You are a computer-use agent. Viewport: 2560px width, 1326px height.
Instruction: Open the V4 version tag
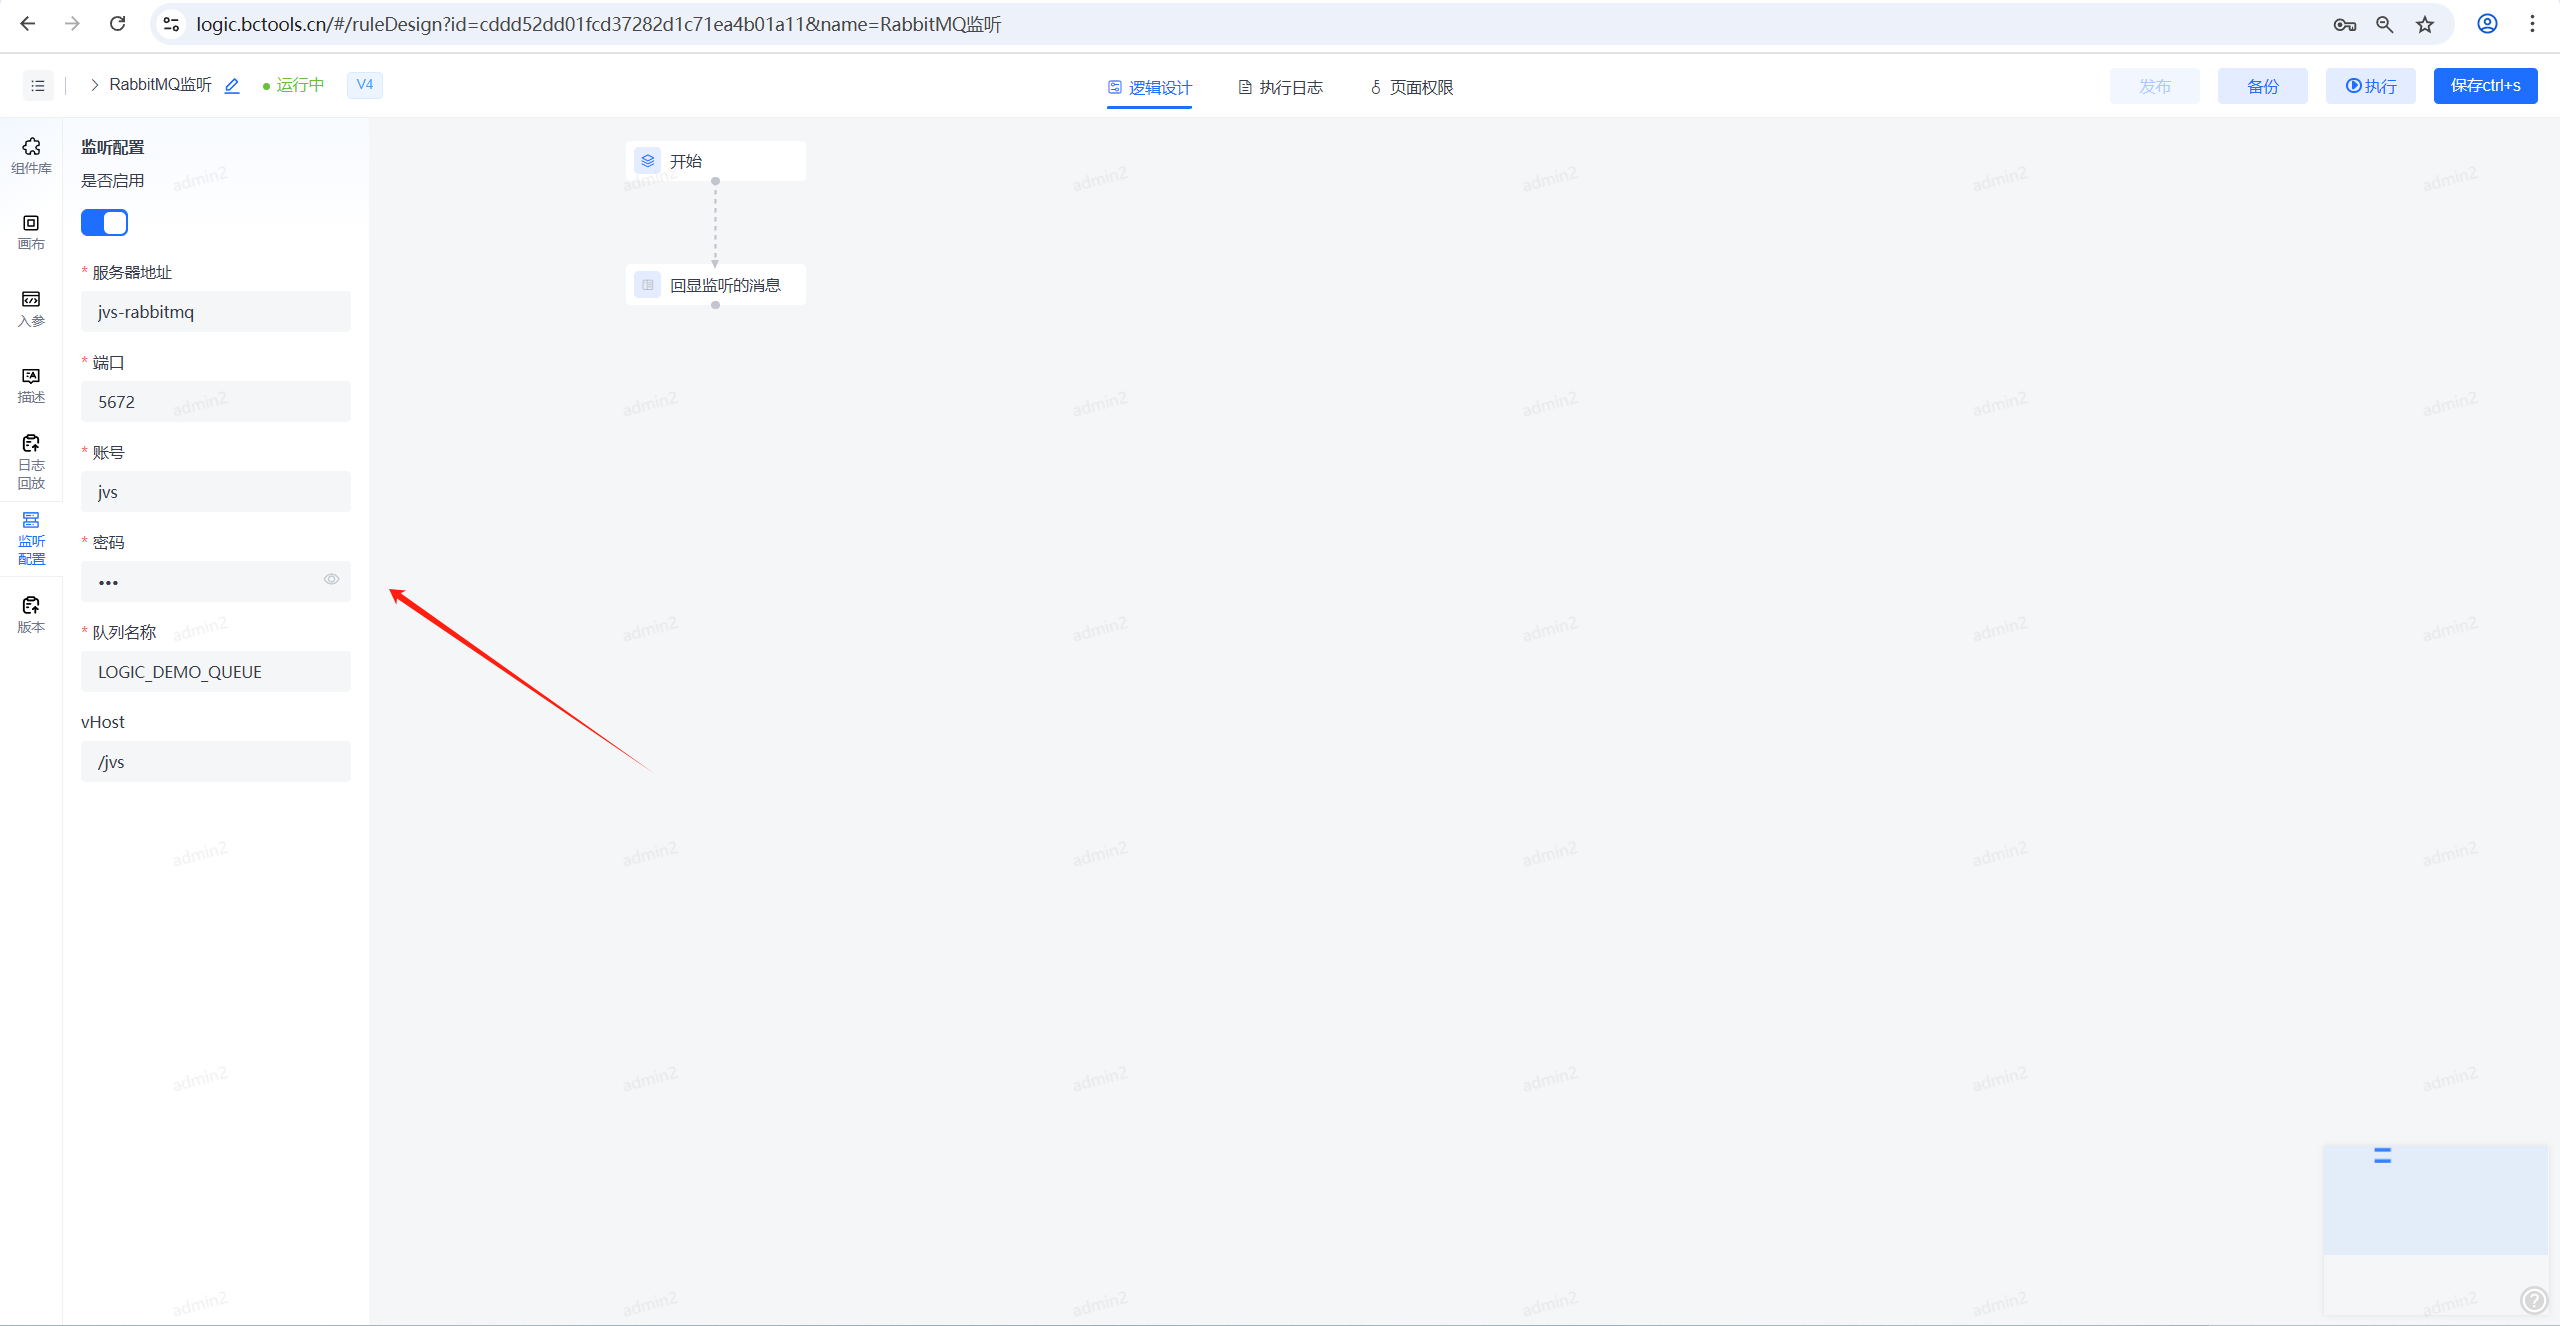tap(364, 85)
